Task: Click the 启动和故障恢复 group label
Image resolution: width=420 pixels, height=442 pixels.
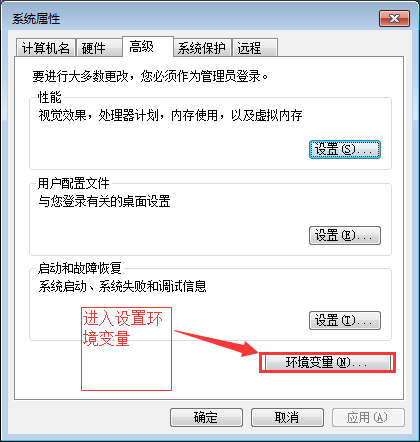Action: coord(80,268)
